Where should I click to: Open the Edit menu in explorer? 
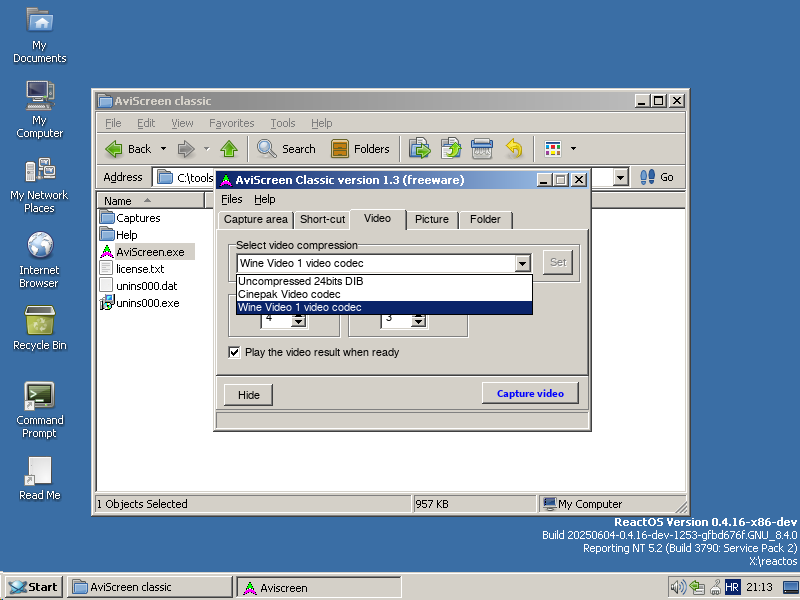(146, 123)
